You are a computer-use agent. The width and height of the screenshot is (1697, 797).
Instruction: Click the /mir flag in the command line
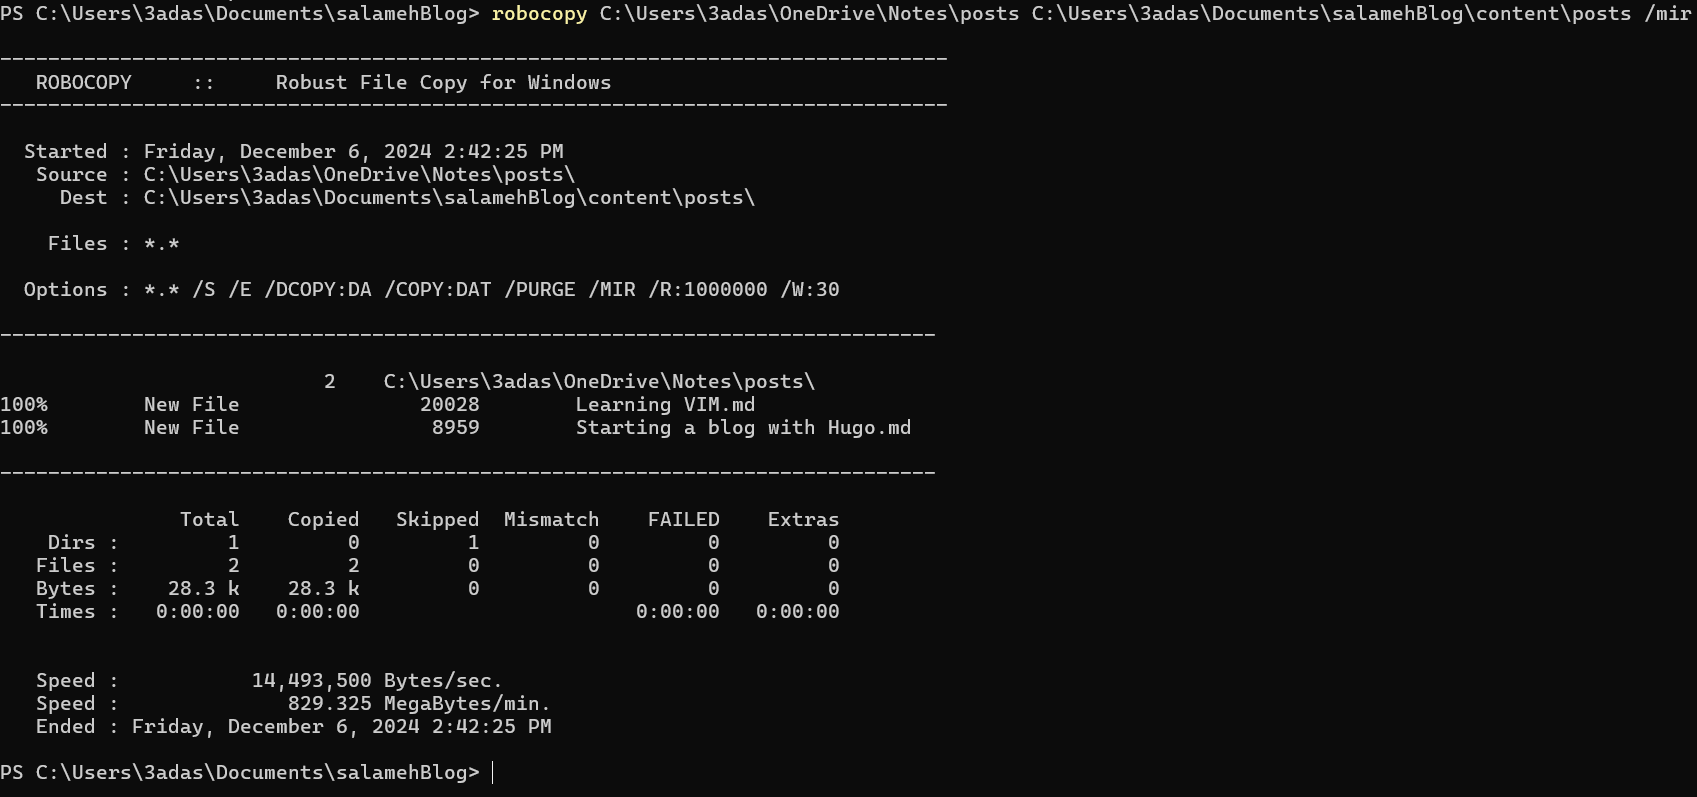point(1666,14)
